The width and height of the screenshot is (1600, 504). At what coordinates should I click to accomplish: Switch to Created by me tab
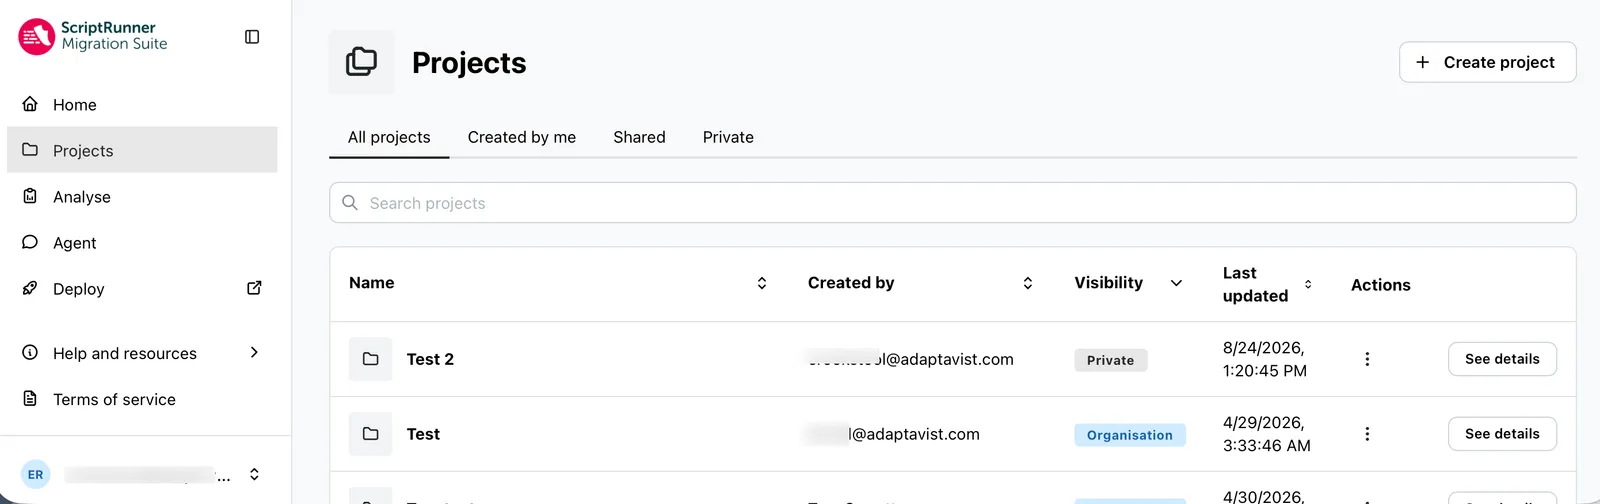coord(522,137)
